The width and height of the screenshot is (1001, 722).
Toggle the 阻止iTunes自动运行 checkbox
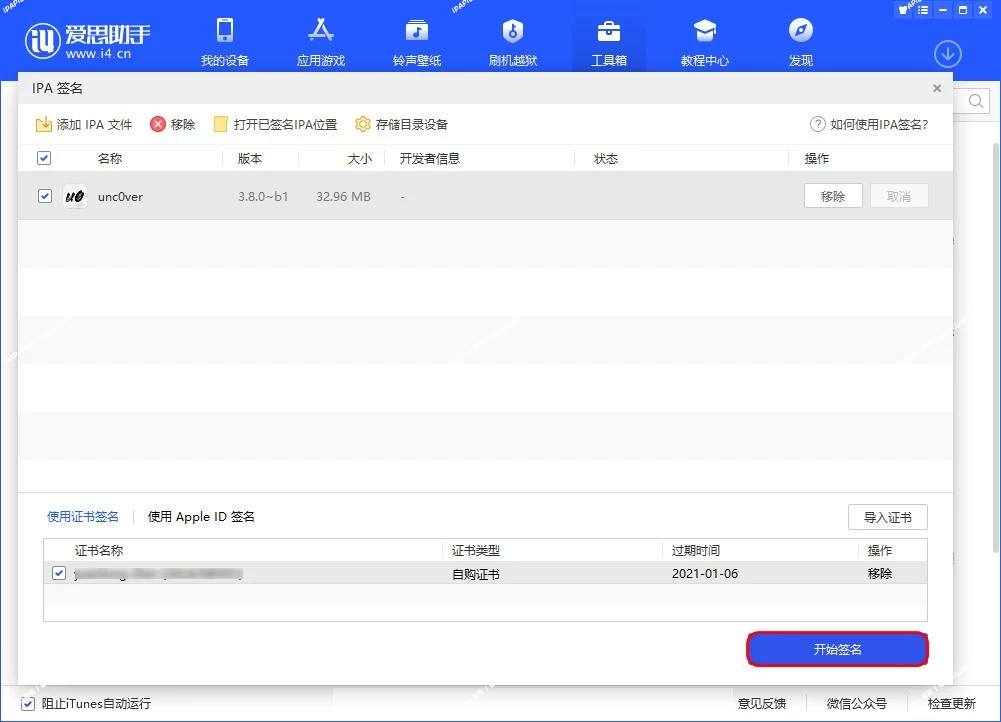coord(29,704)
